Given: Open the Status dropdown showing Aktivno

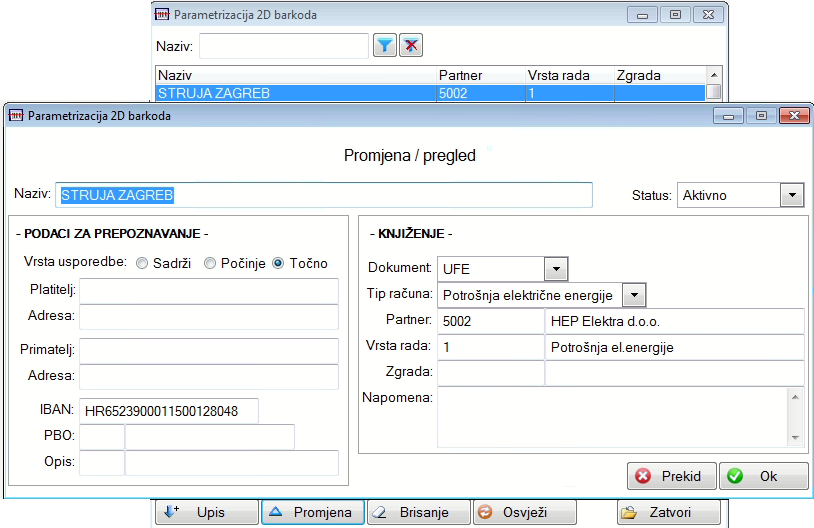Looking at the screenshot, I should pyautogui.click(x=792, y=195).
